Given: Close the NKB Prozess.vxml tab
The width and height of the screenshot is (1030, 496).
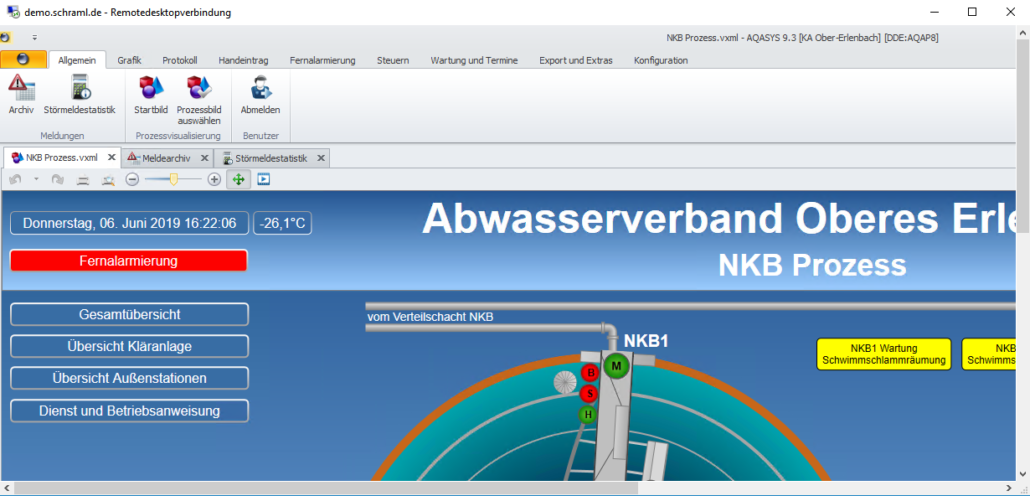Looking at the screenshot, I should point(112,158).
